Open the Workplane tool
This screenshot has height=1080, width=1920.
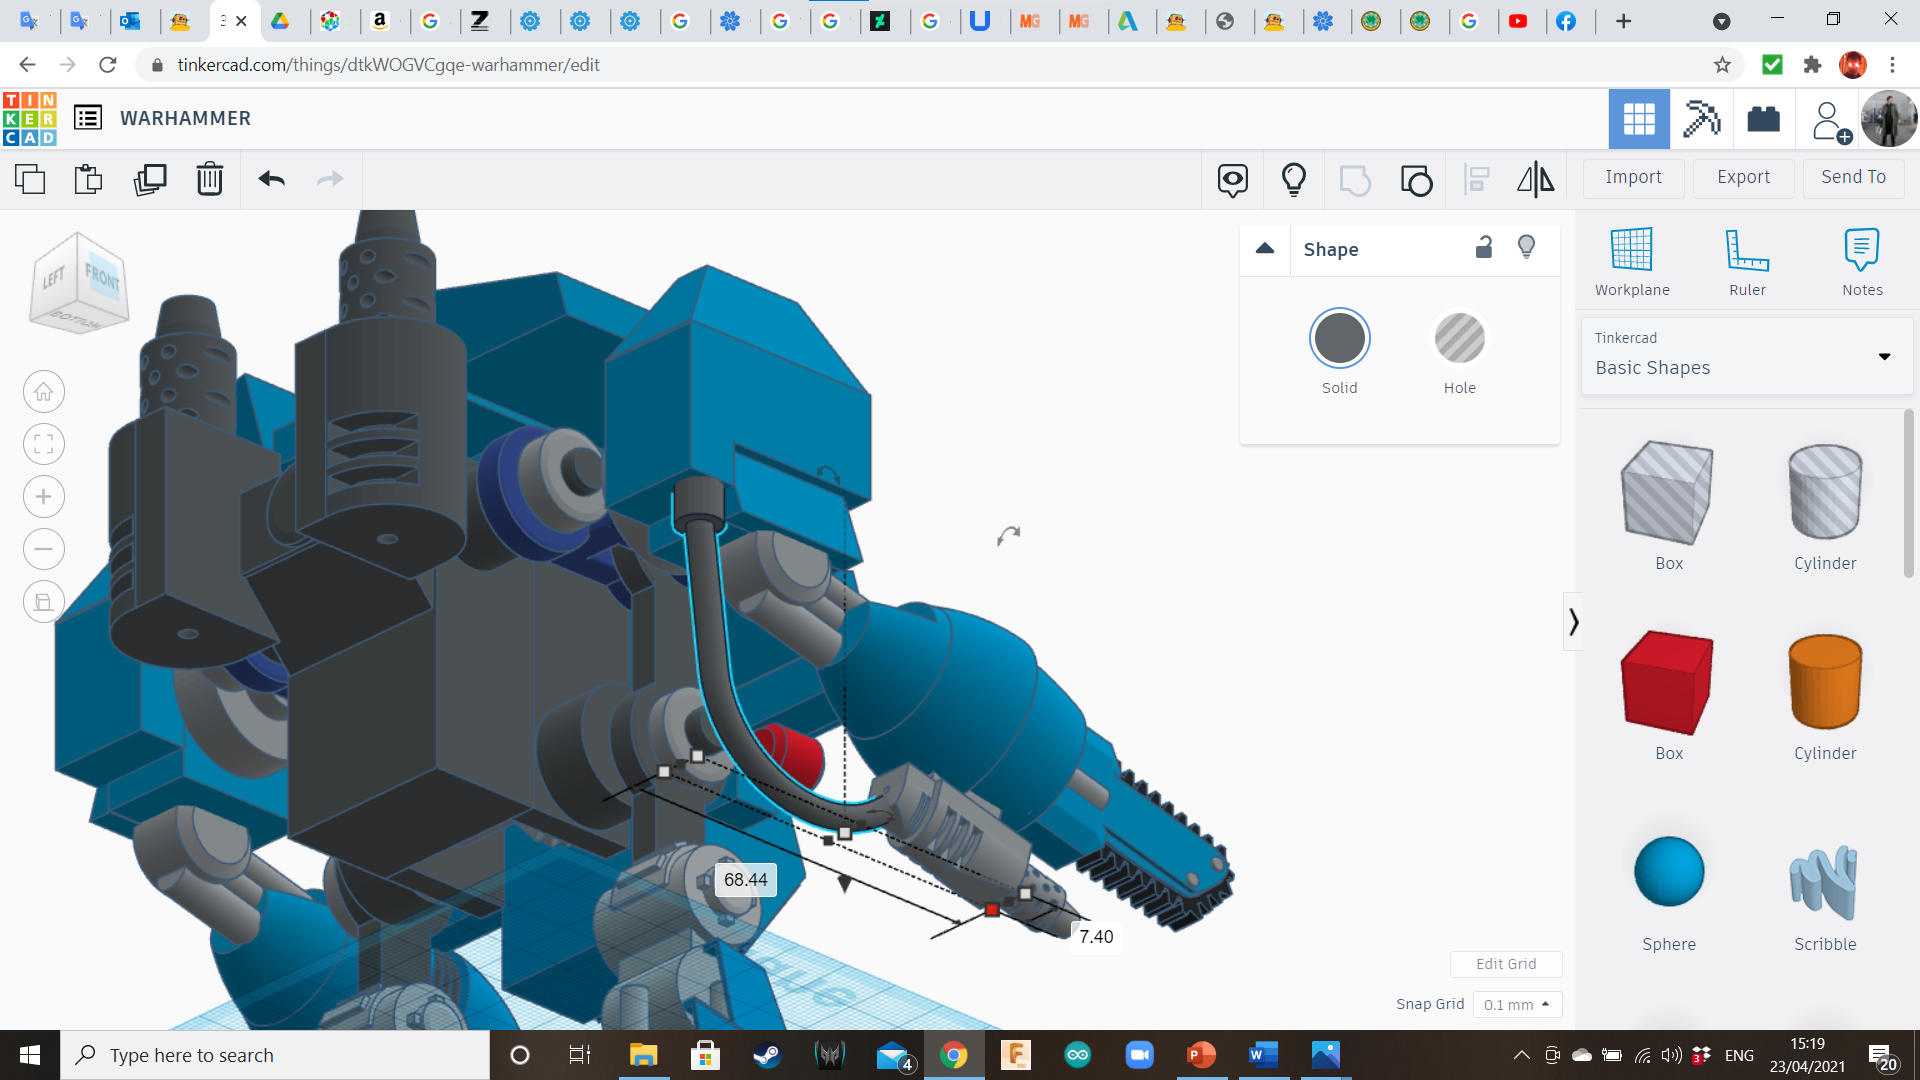pyautogui.click(x=1632, y=262)
